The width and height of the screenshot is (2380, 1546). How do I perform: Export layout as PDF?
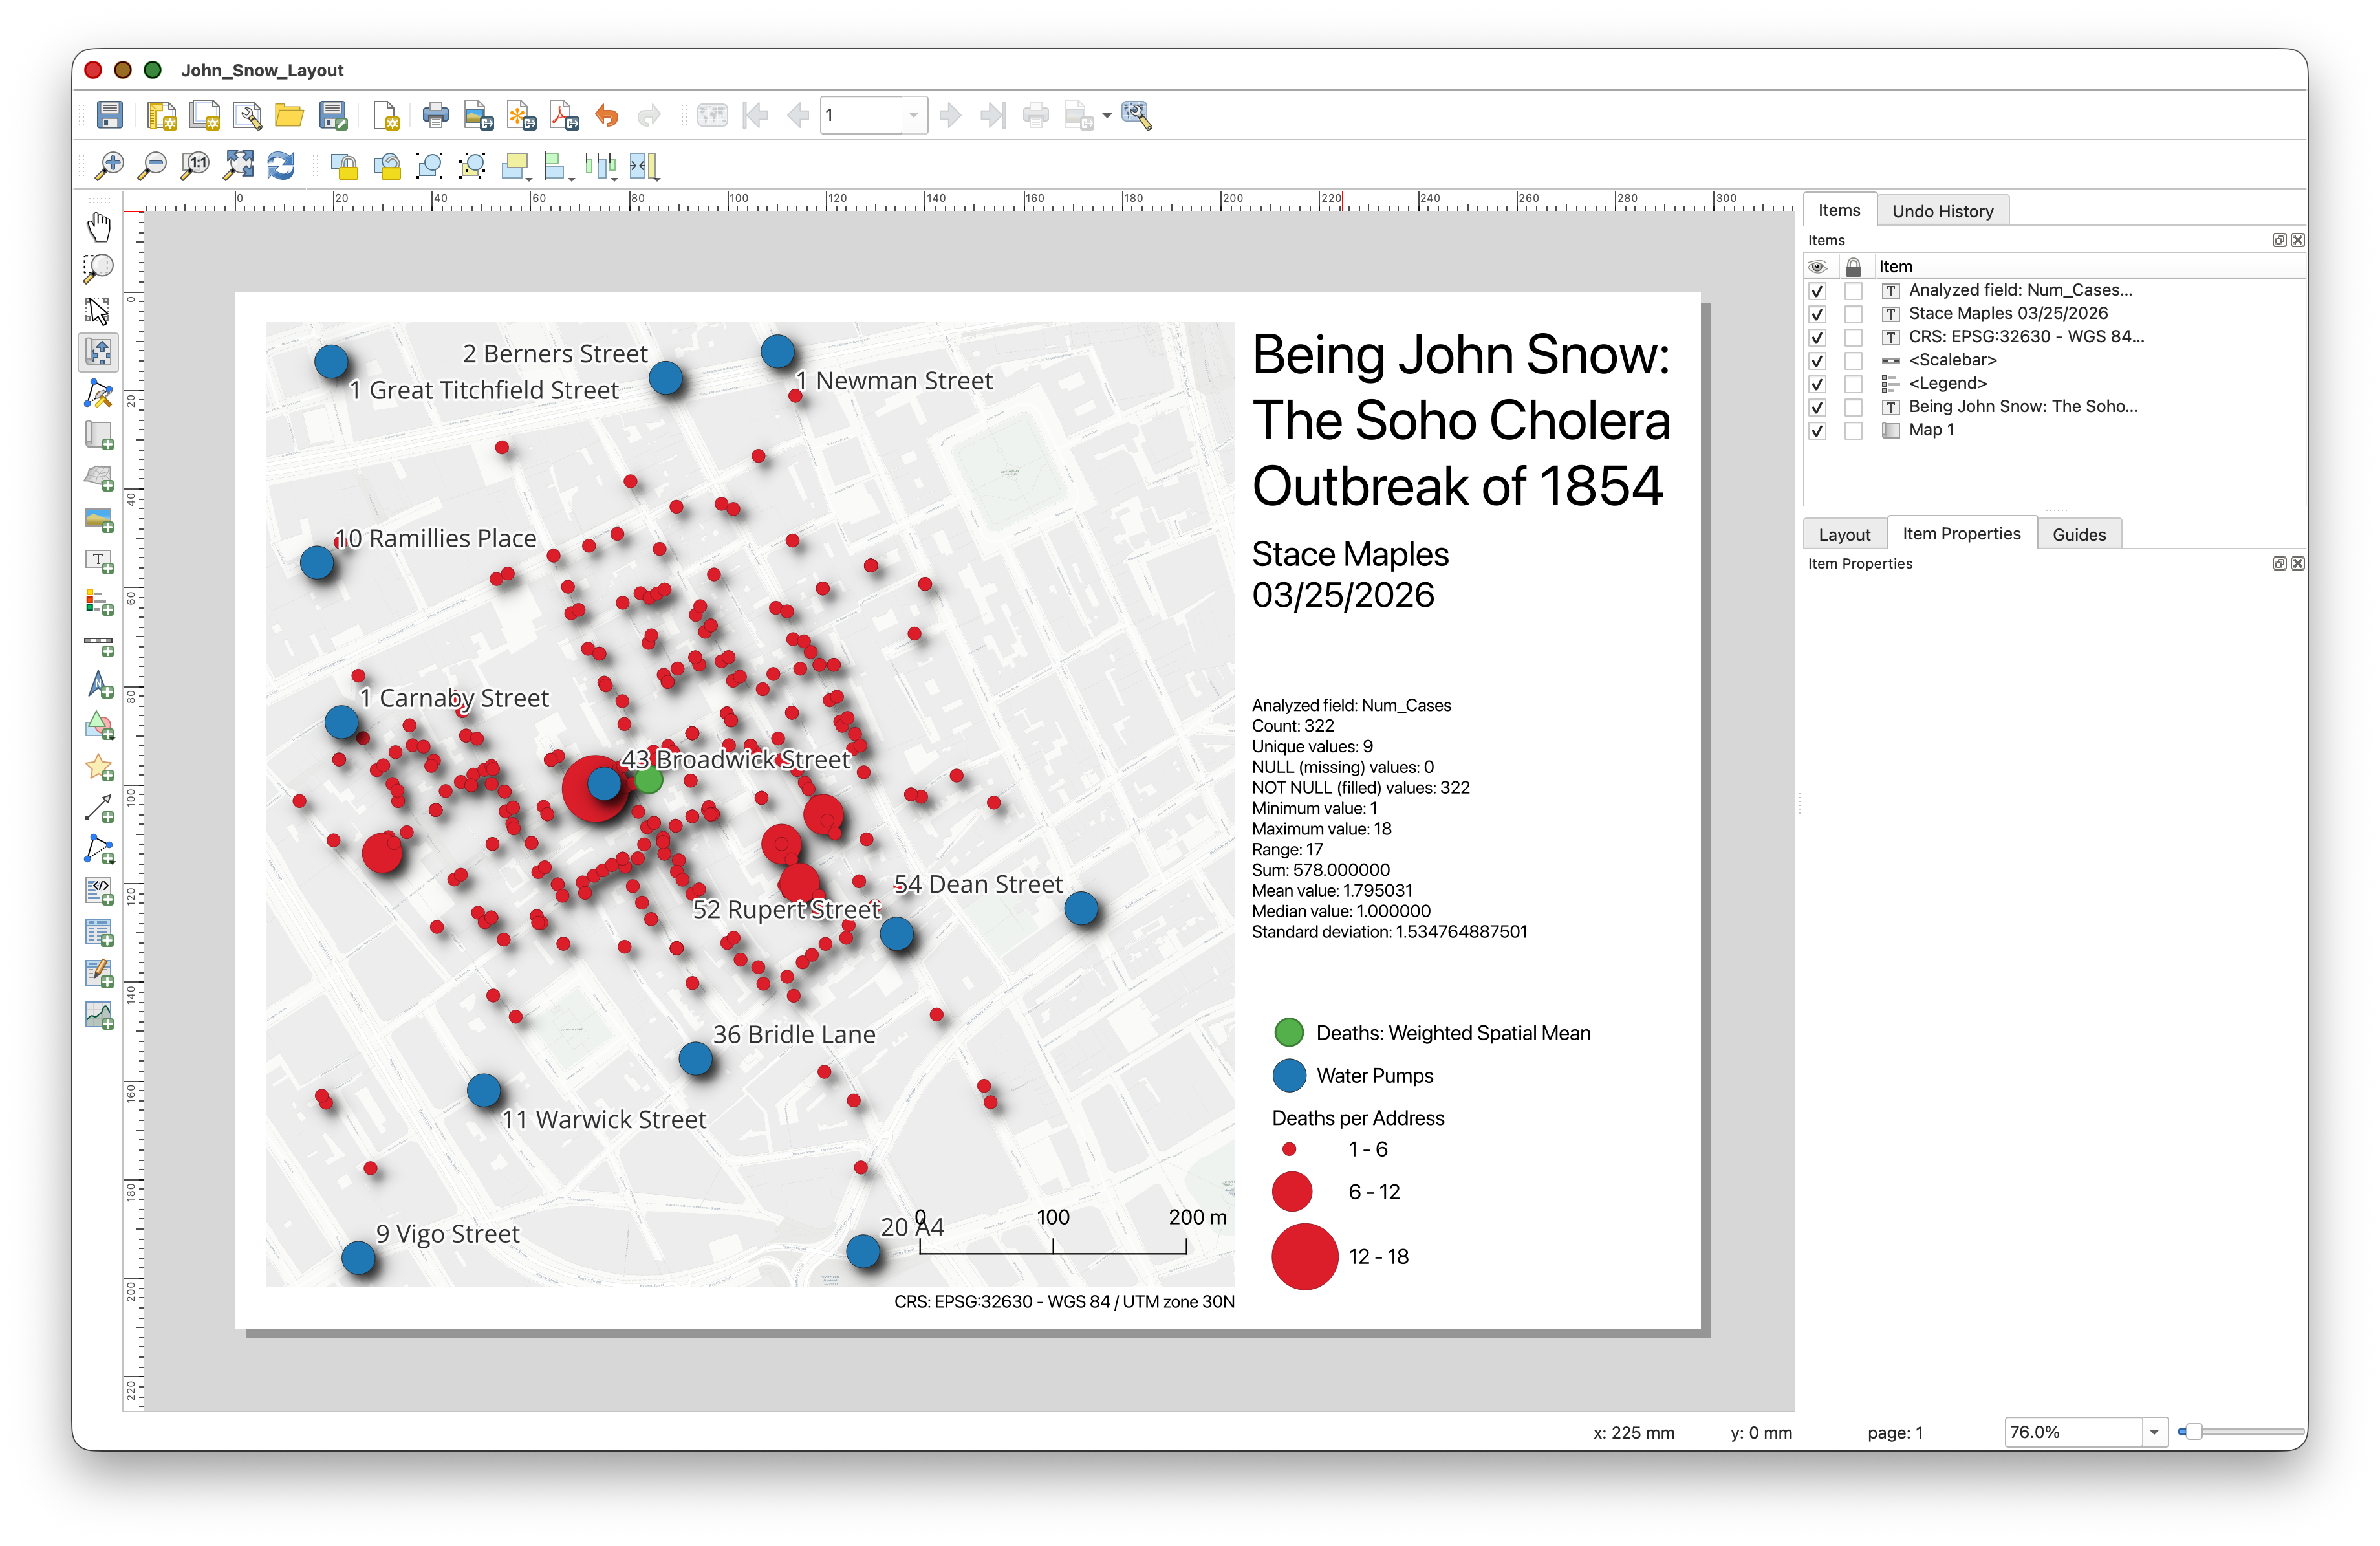[x=564, y=116]
